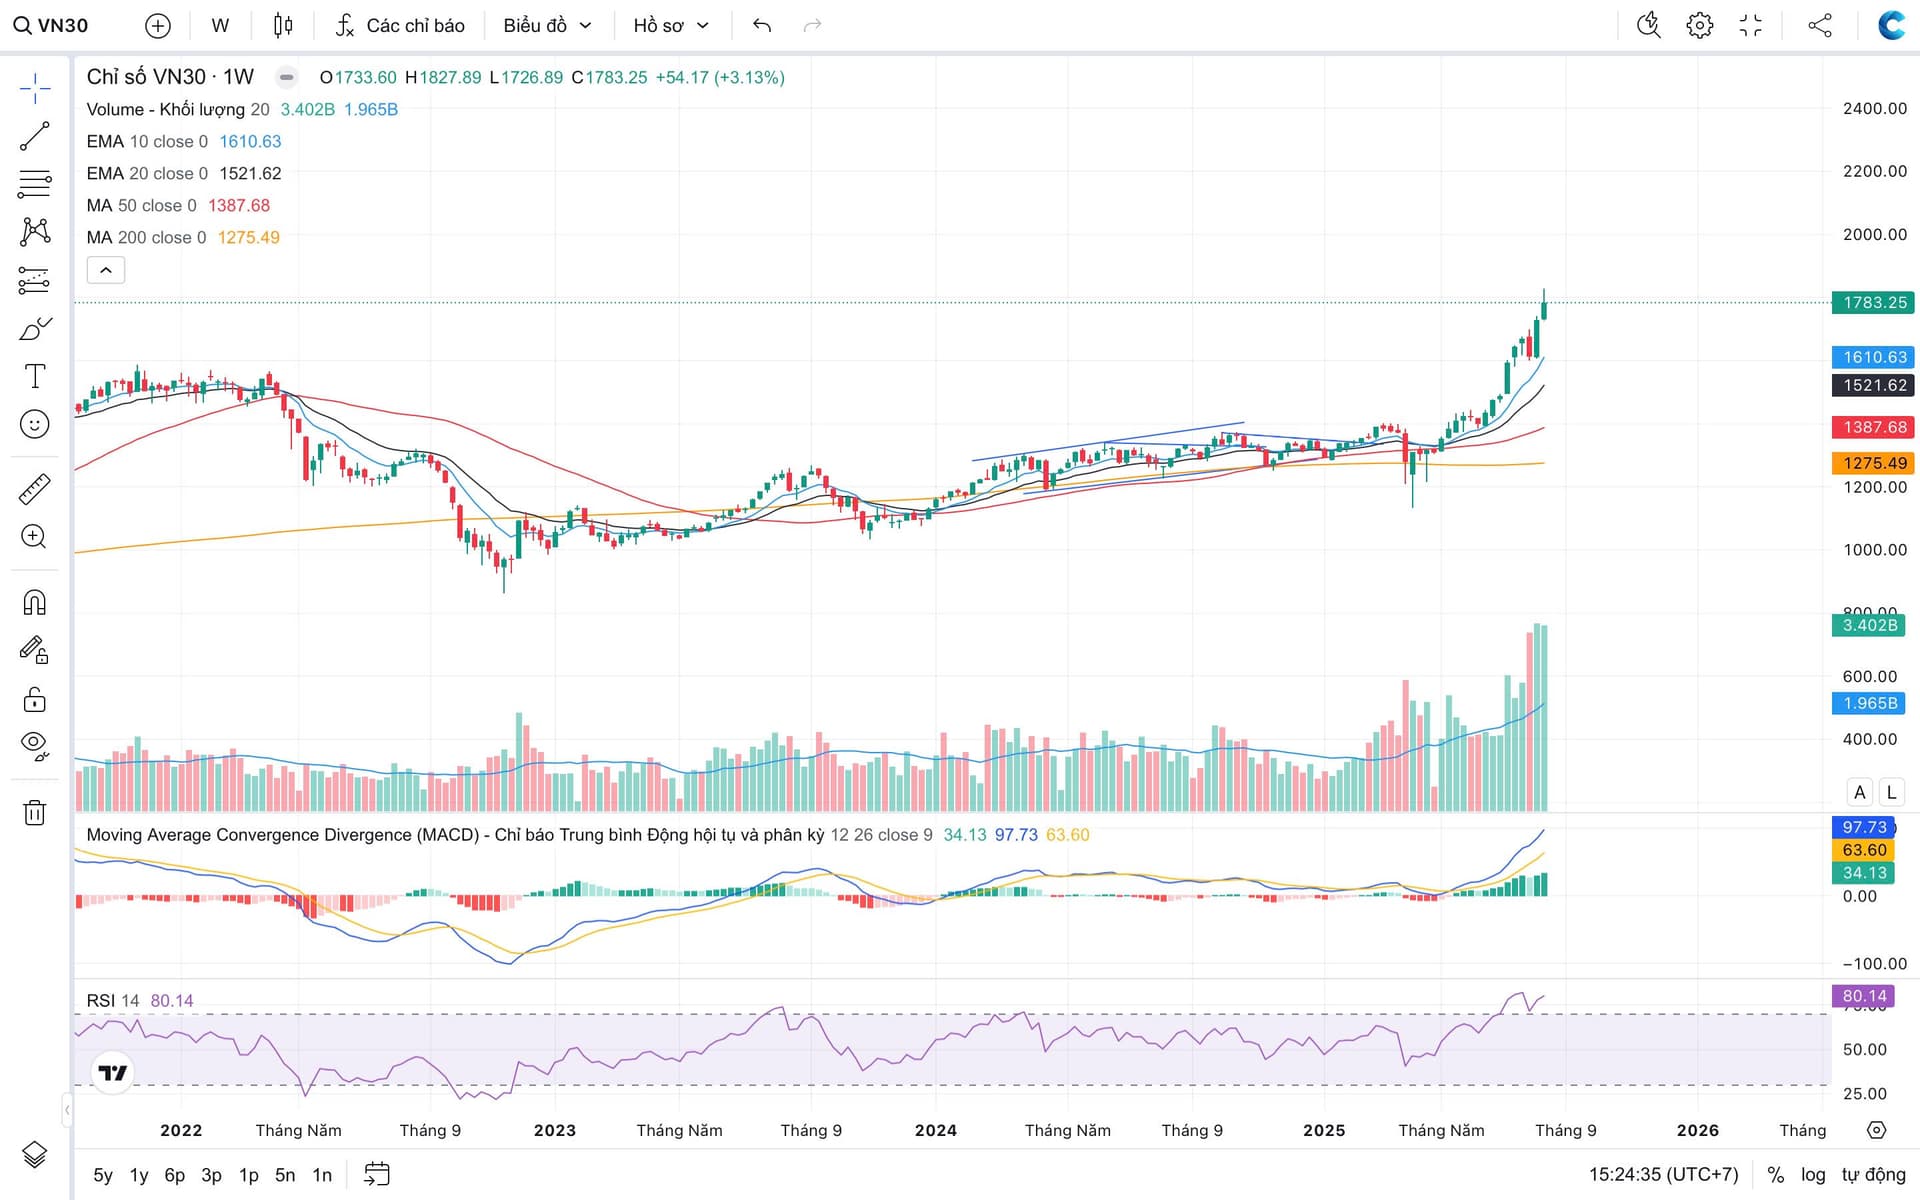Click the log scale button
The width and height of the screenshot is (1920, 1200).
pyautogui.click(x=1813, y=1175)
